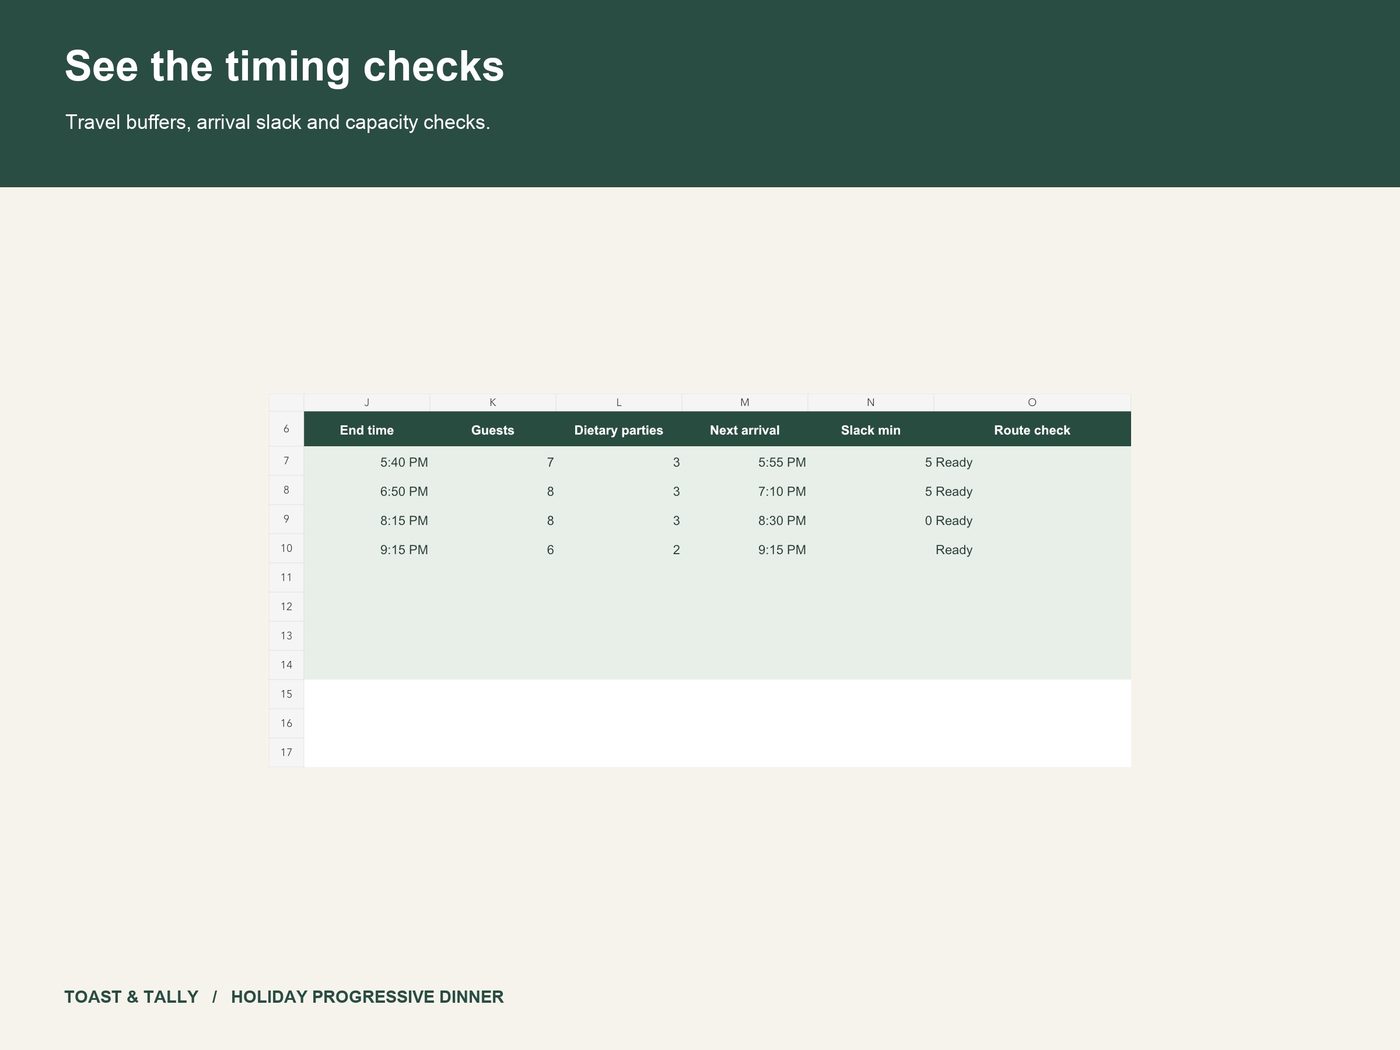This screenshot has height=1050, width=1400.
Task: Select row 6 header
Action: (286, 429)
